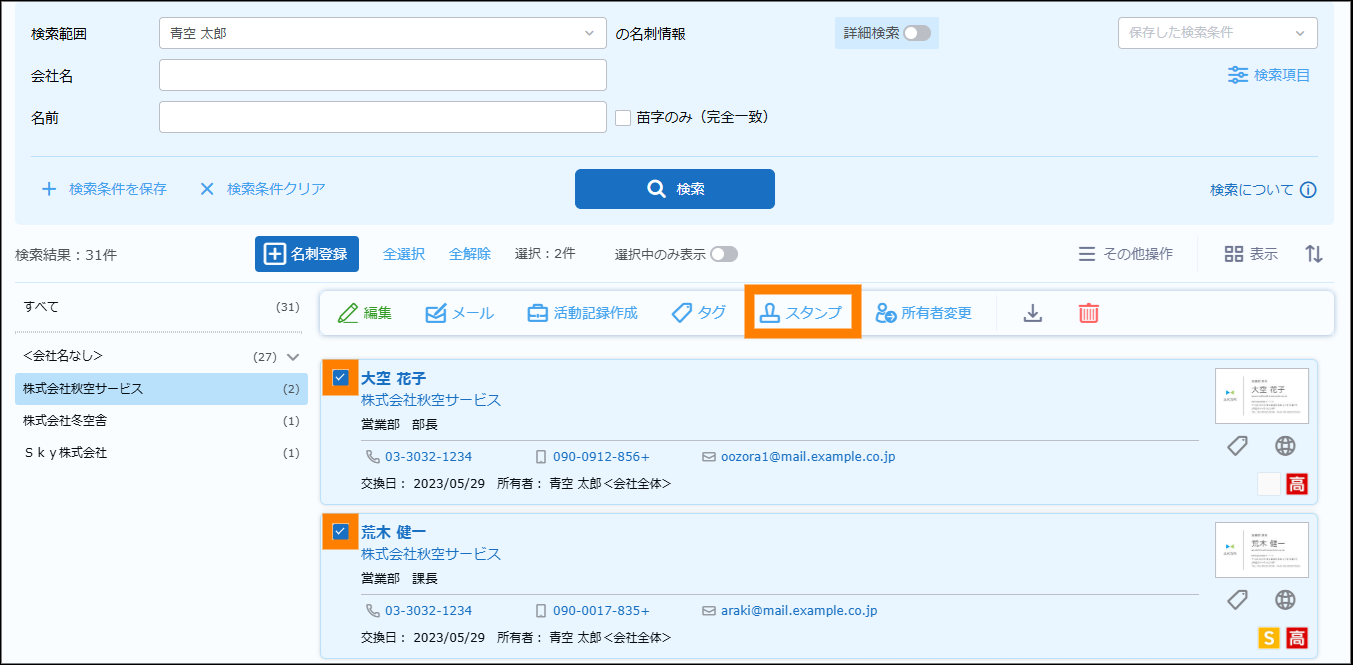Expand the <会社名なし> group chevron
This screenshot has height=665, width=1353.
[x=293, y=357]
